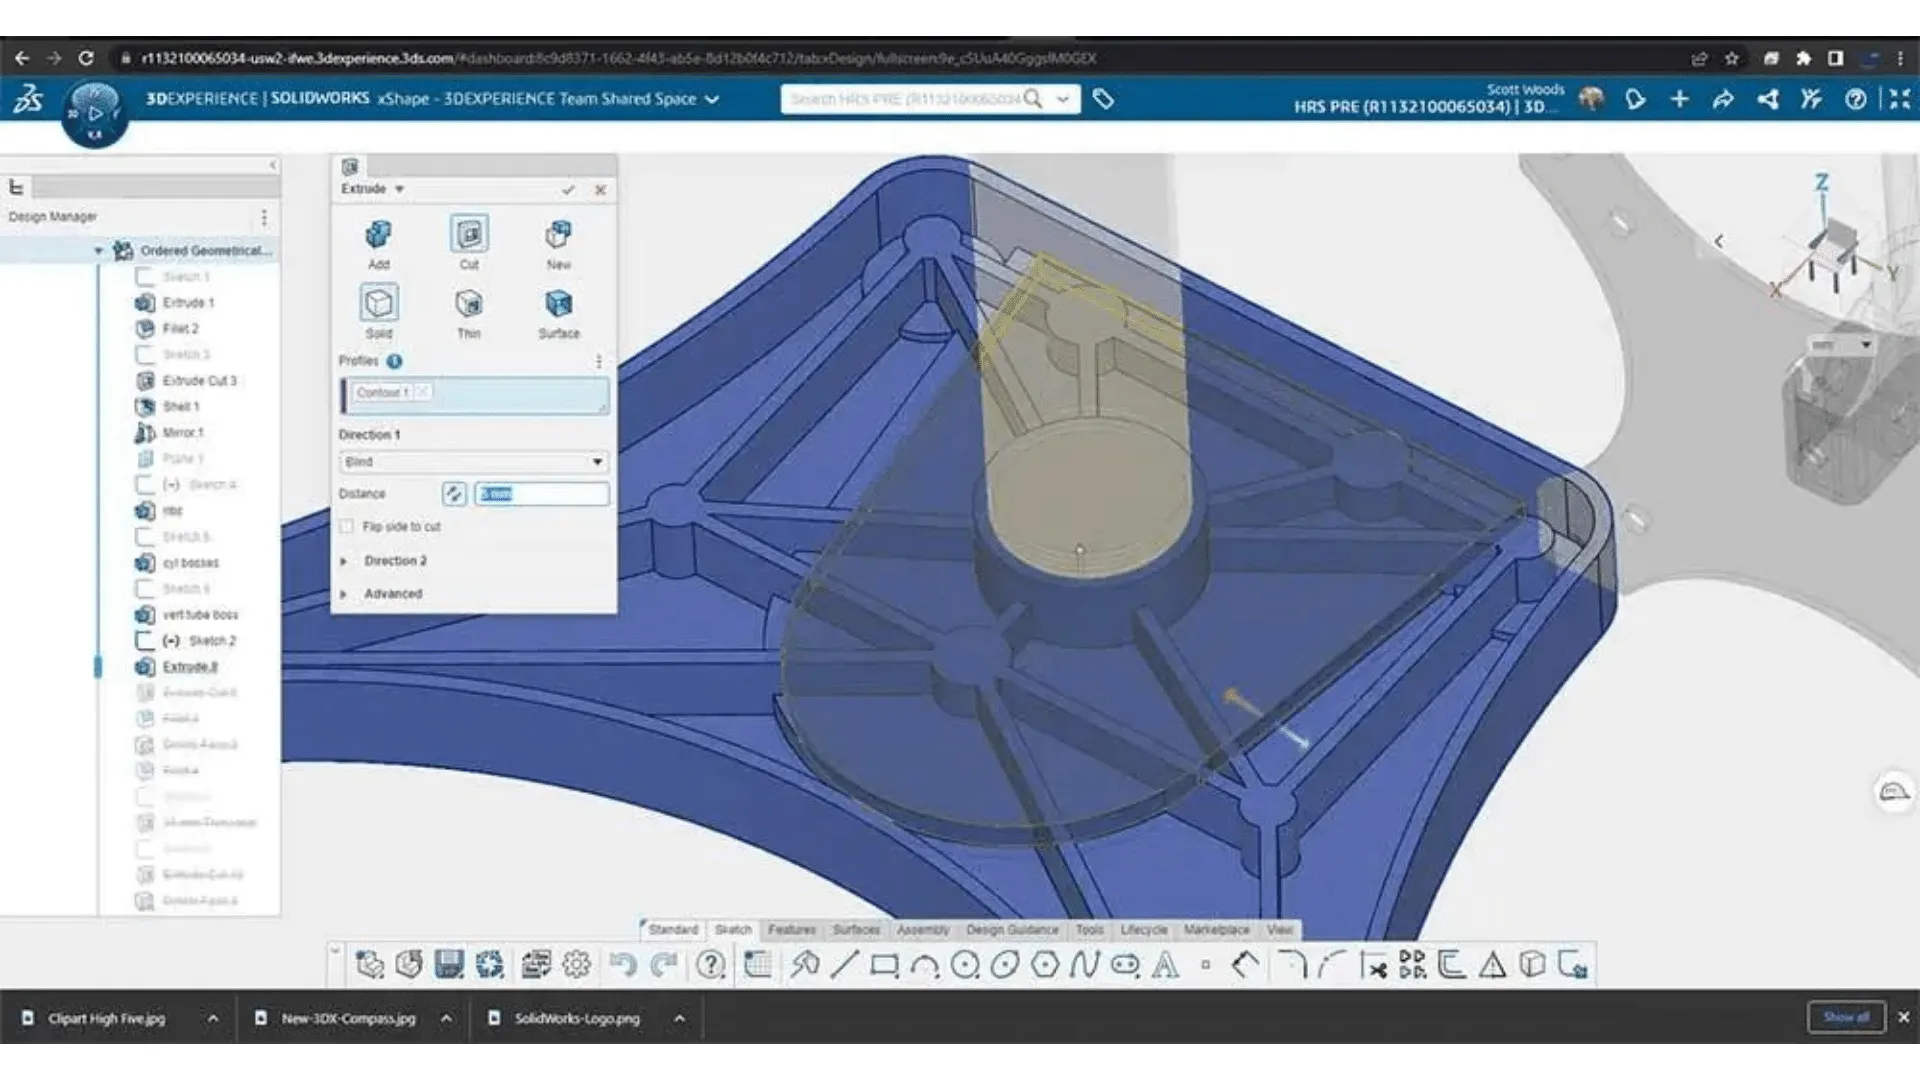This screenshot has width=1920, height=1080.
Task: Open the help question mark in top bar
Action: click(x=1855, y=99)
